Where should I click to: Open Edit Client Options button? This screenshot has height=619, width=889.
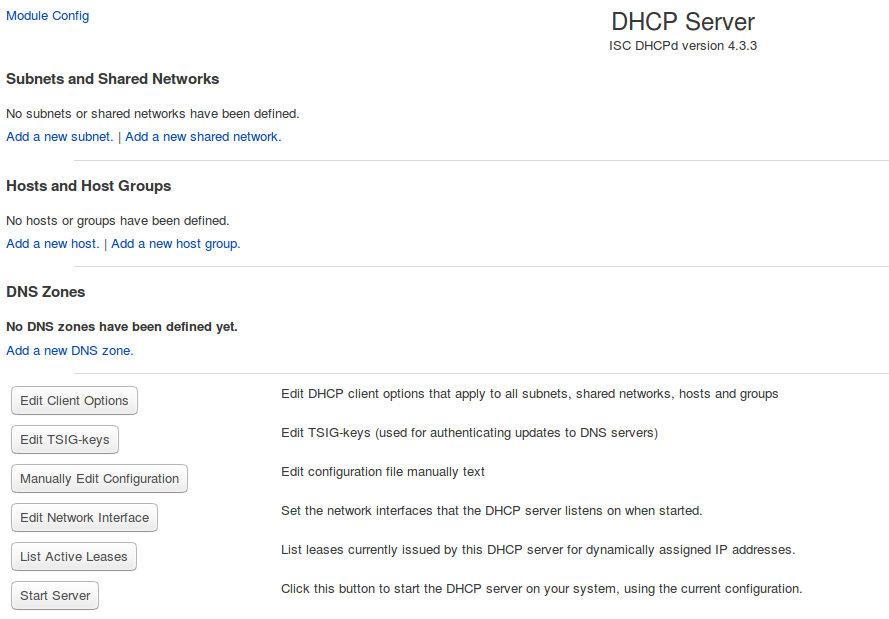point(74,401)
